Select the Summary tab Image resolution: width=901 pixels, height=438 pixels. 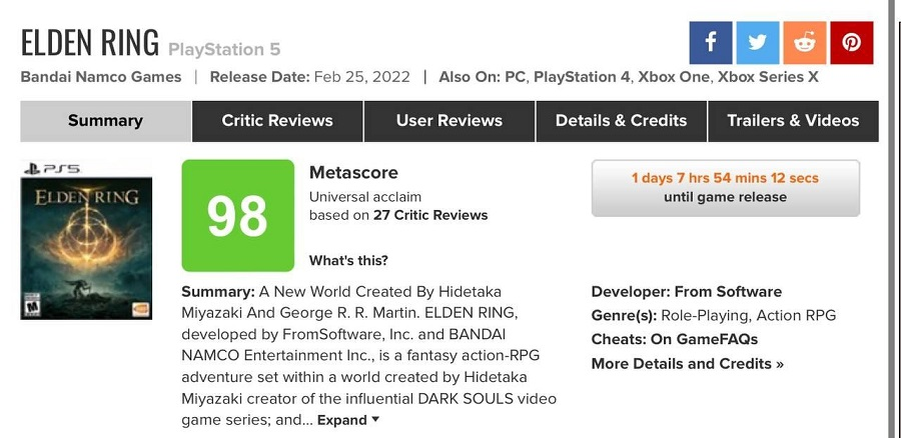pos(105,121)
